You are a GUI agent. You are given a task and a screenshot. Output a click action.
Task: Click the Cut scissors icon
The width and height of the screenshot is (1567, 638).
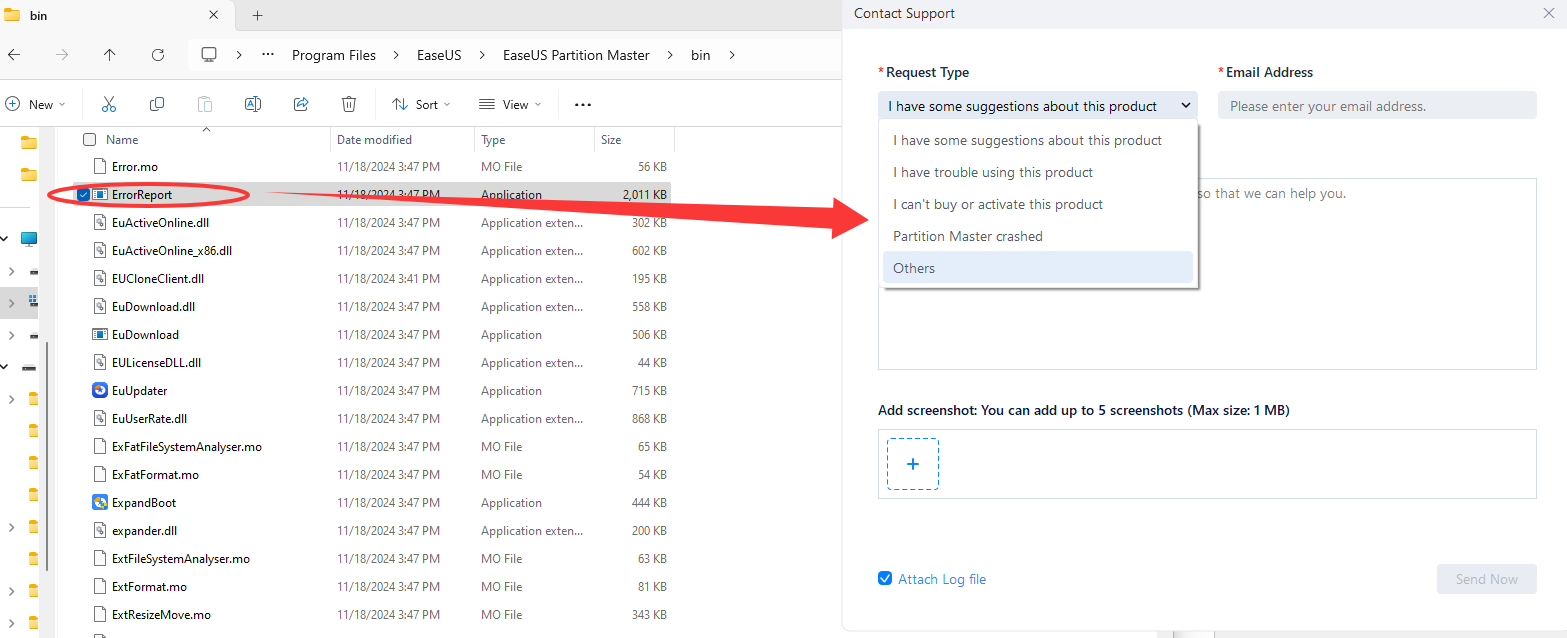click(109, 104)
